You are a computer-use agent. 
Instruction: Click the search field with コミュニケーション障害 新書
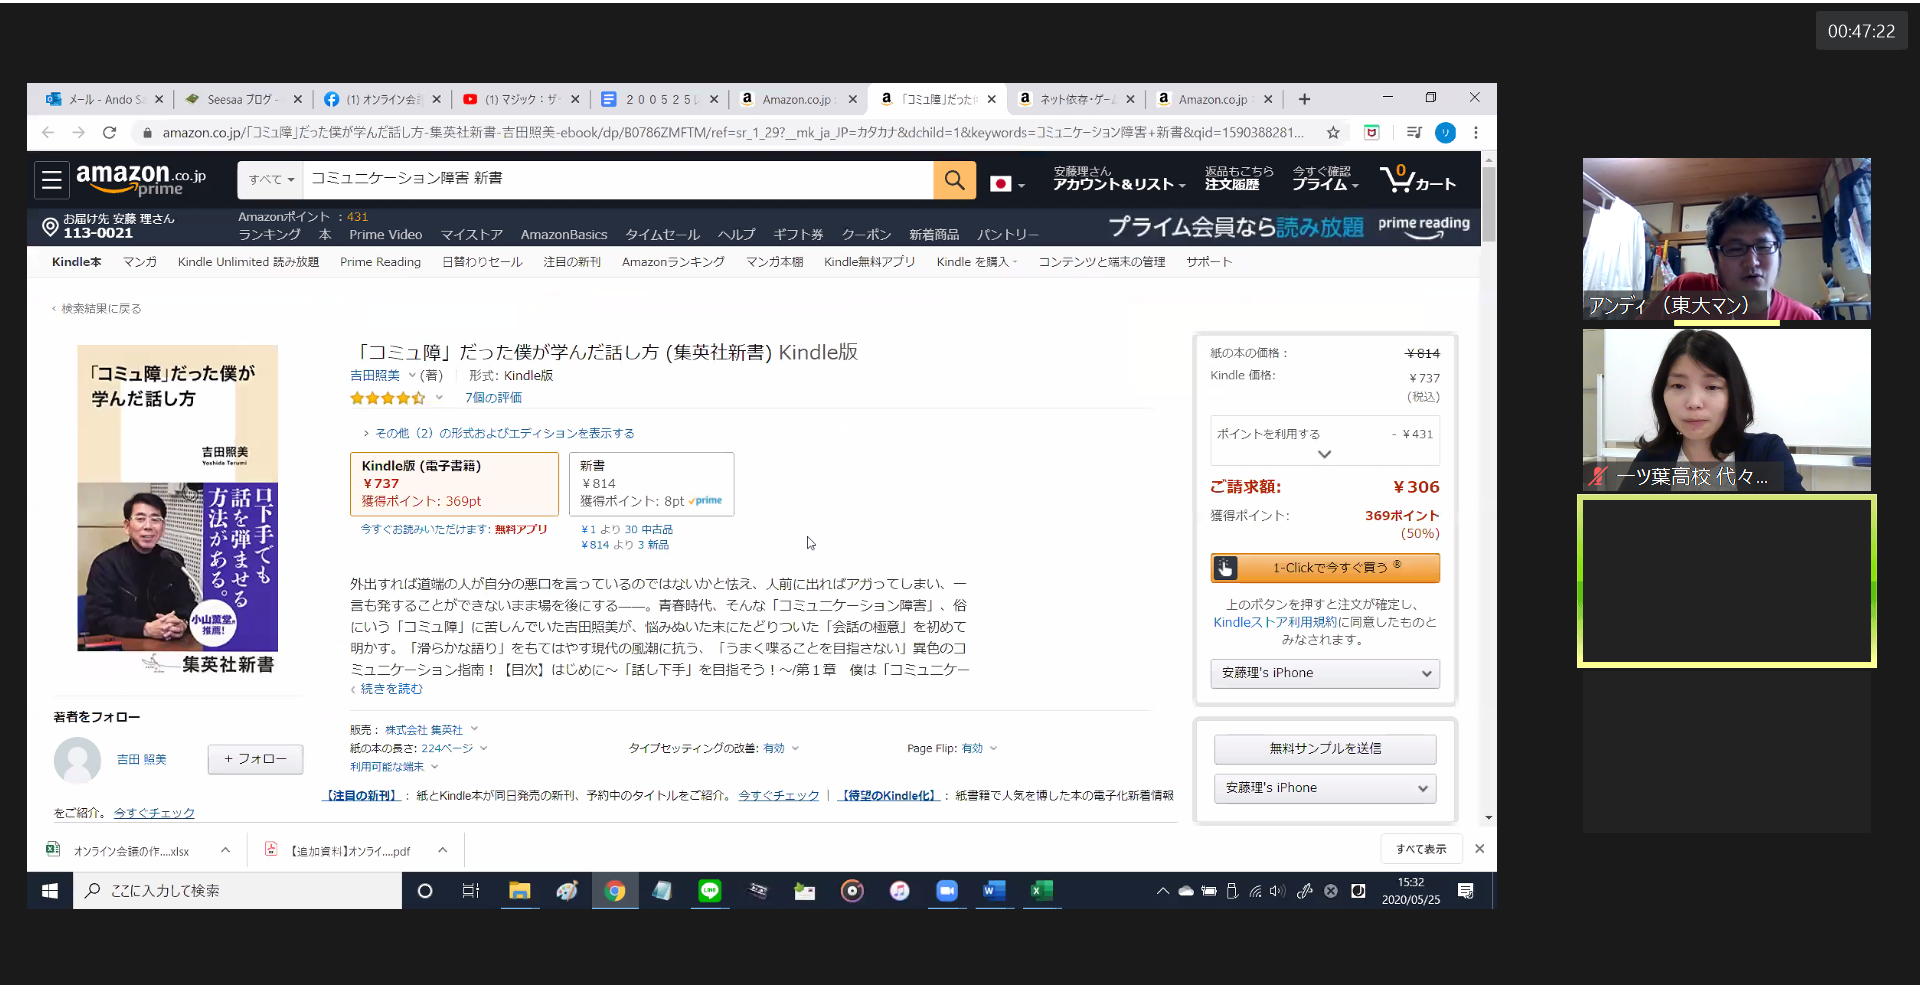pyautogui.click(x=618, y=180)
